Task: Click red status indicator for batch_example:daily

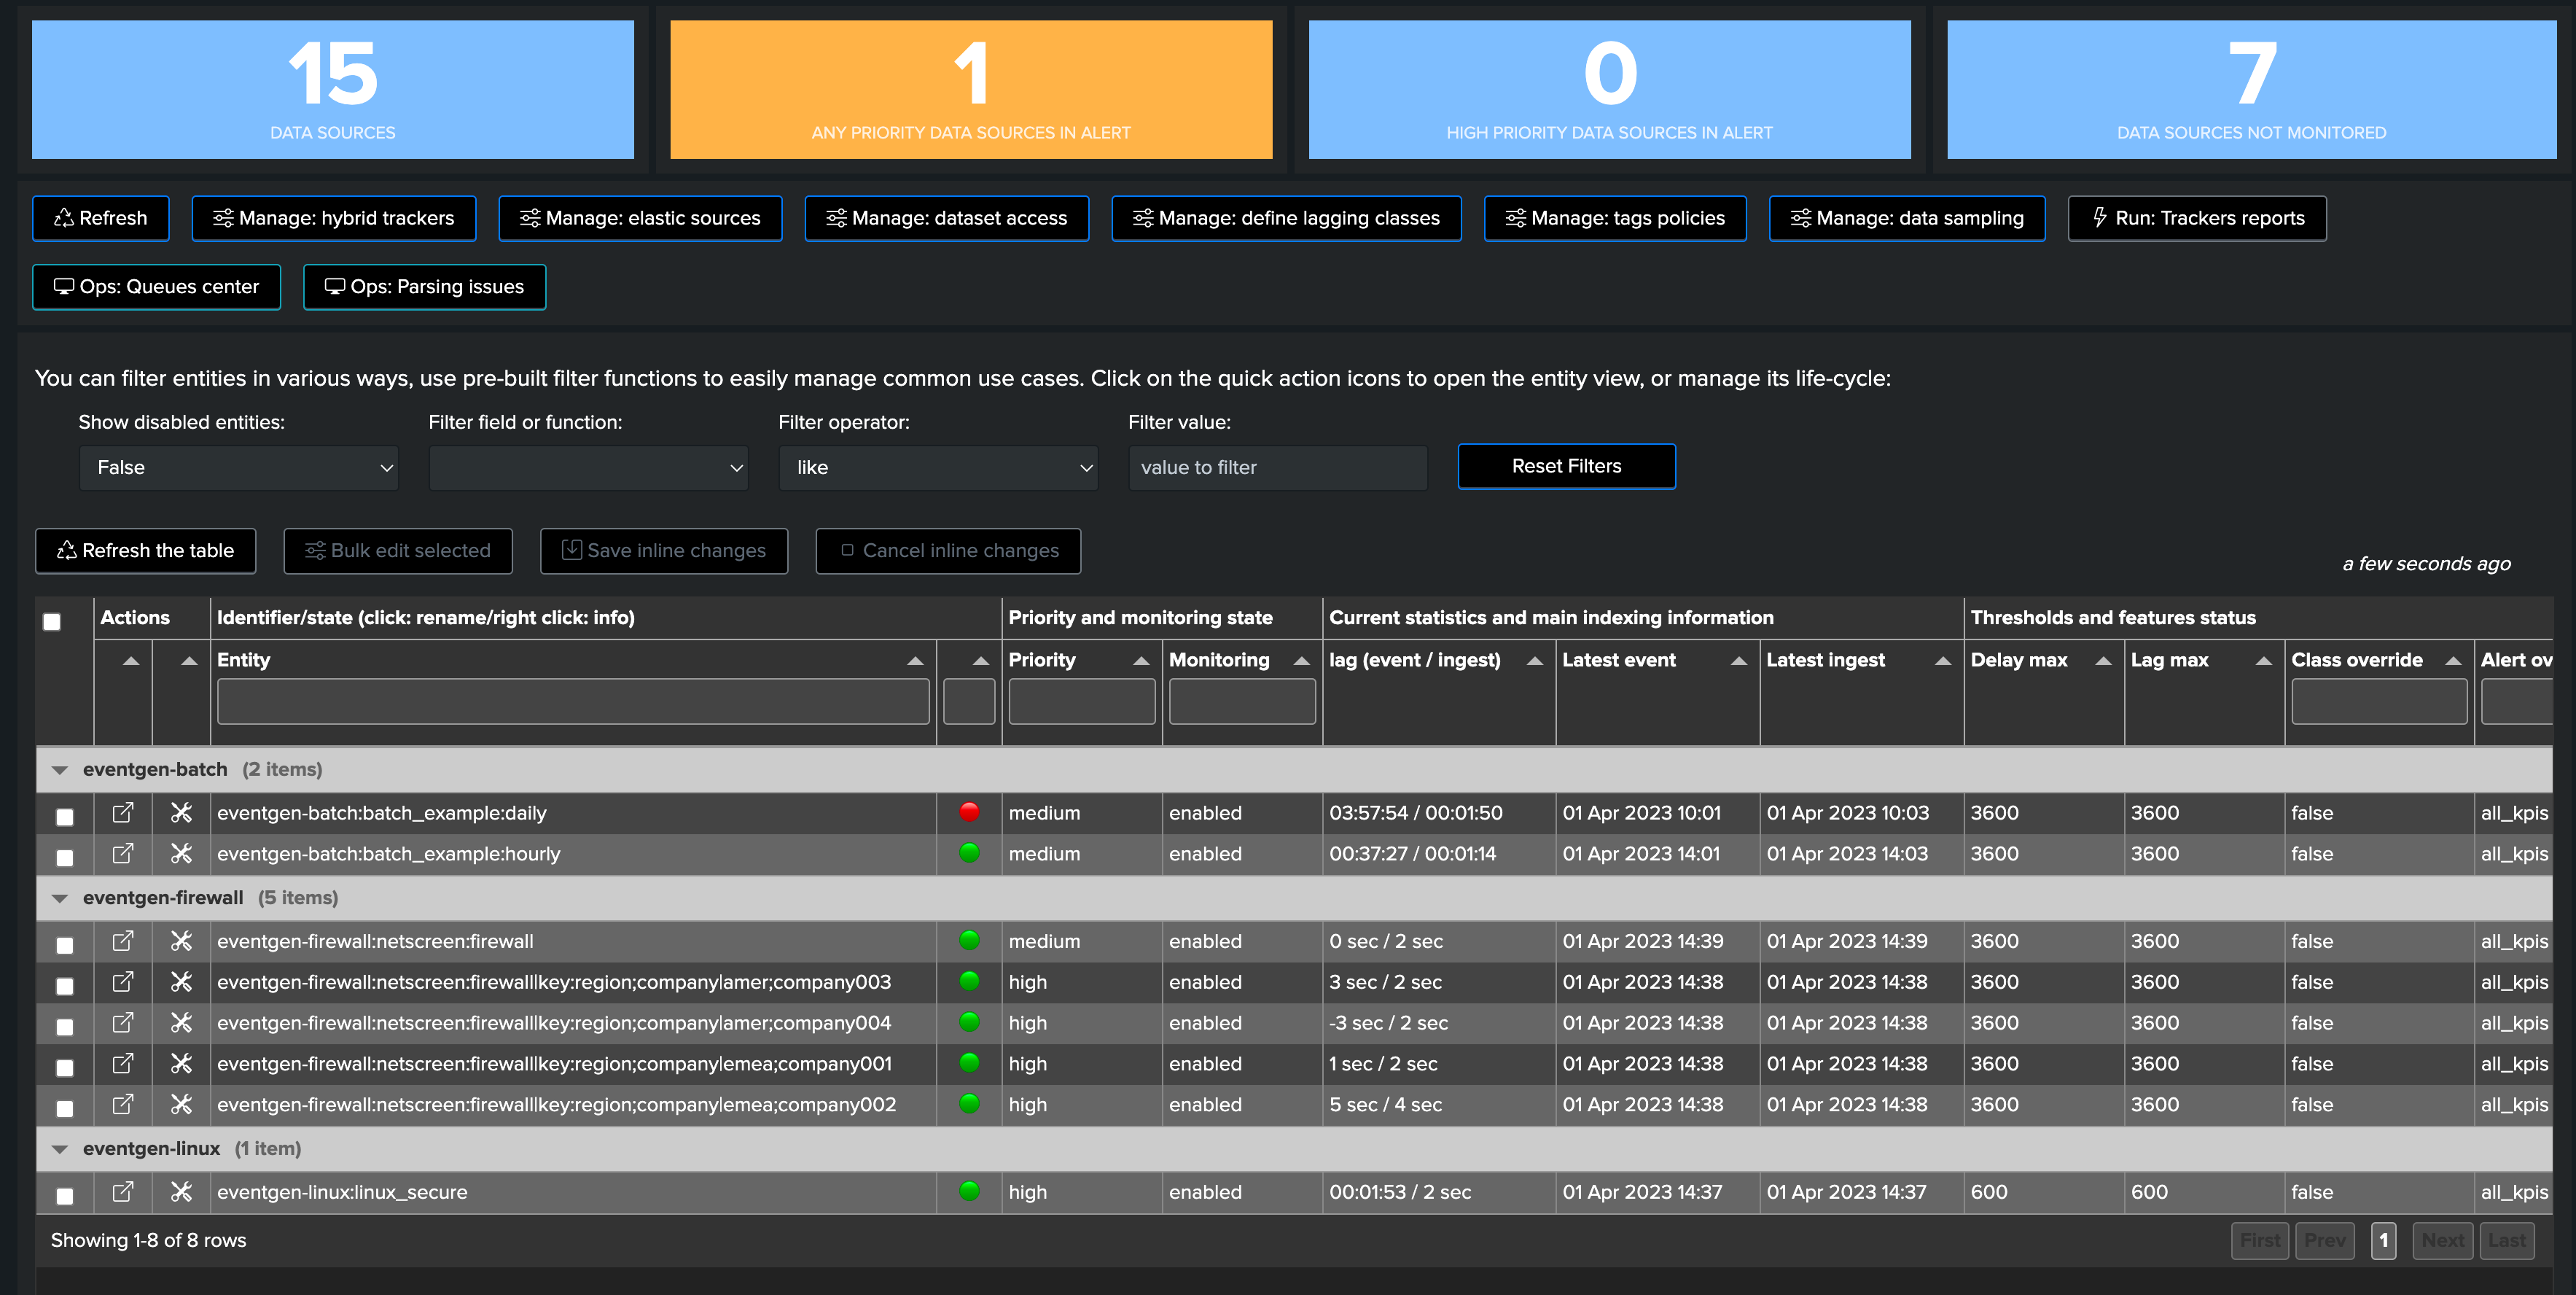Action: [x=969, y=811]
